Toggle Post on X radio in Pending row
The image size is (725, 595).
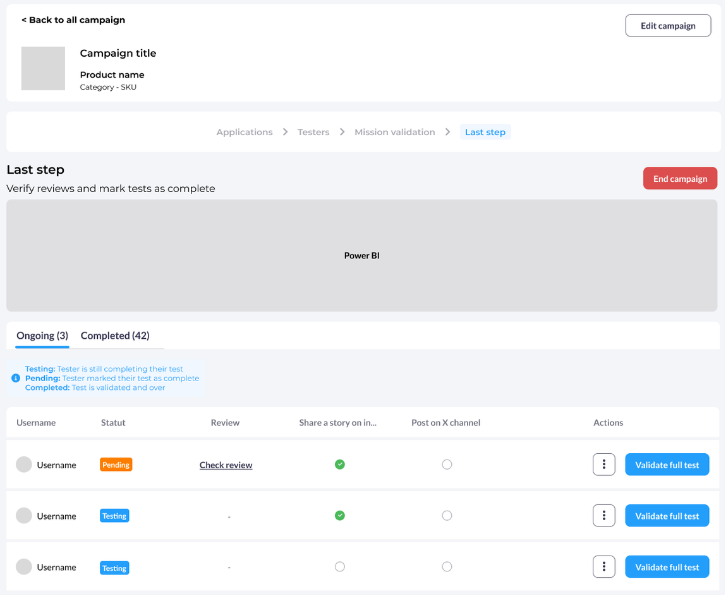tap(447, 464)
